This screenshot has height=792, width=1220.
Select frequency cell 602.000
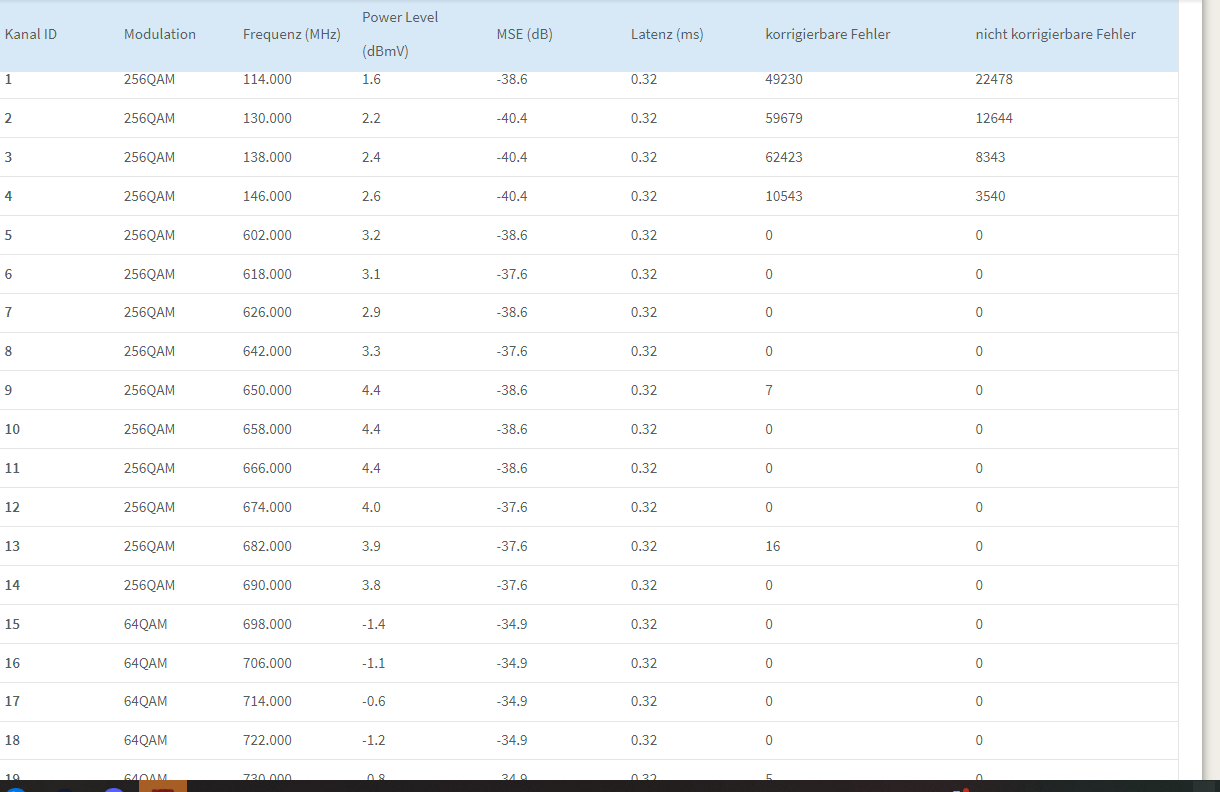pyautogui.click(x=267, y=235)
